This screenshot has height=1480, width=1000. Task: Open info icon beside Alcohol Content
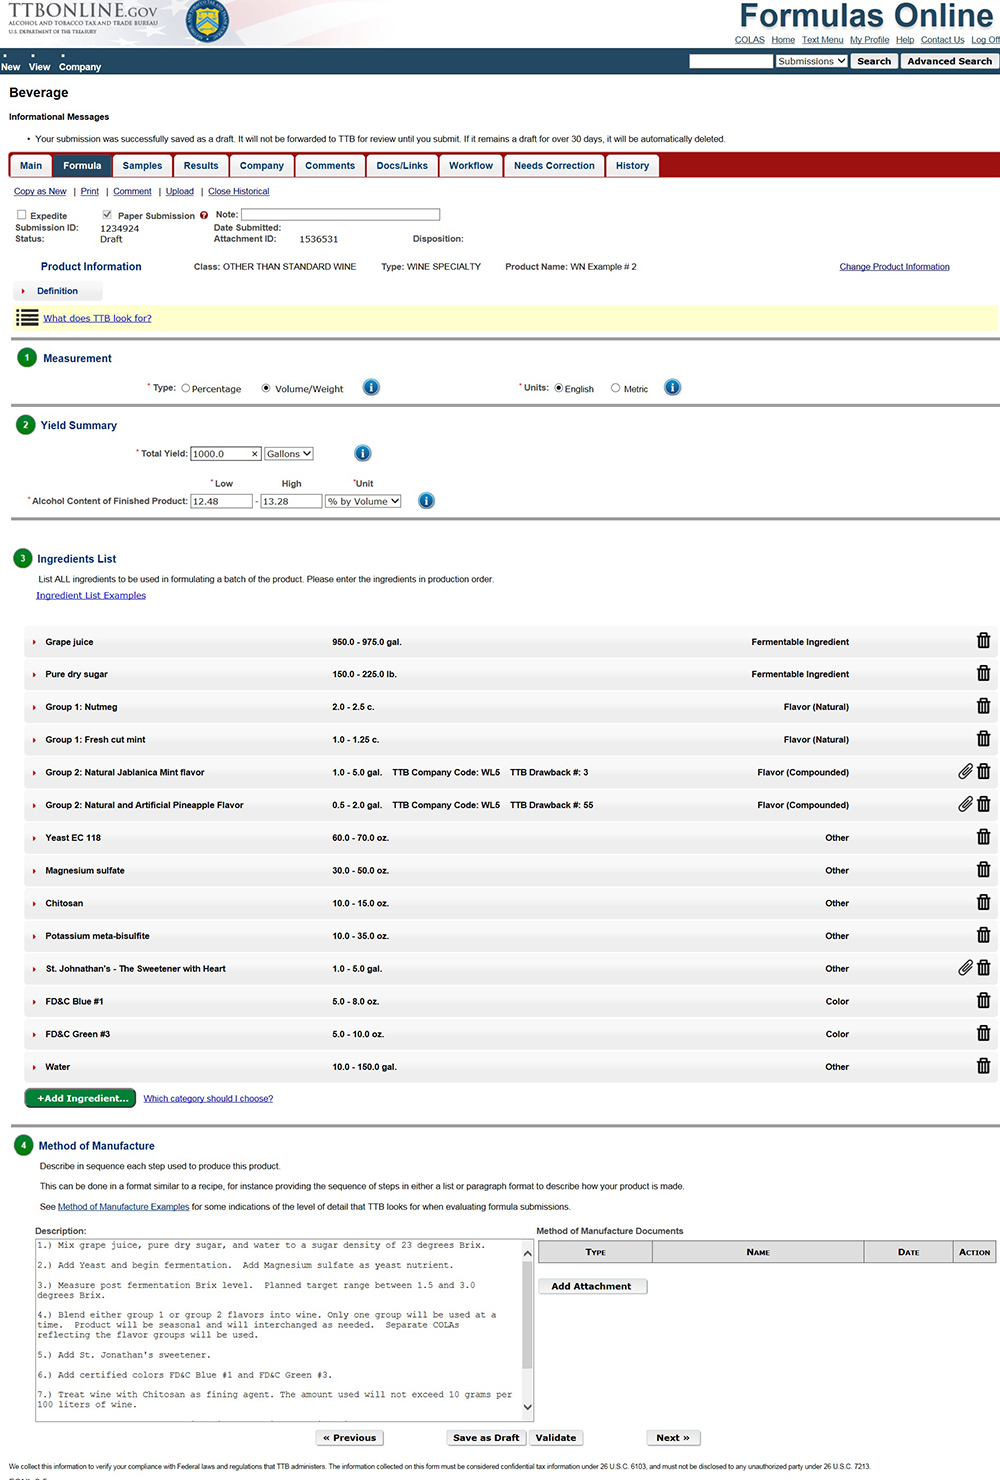426,501
